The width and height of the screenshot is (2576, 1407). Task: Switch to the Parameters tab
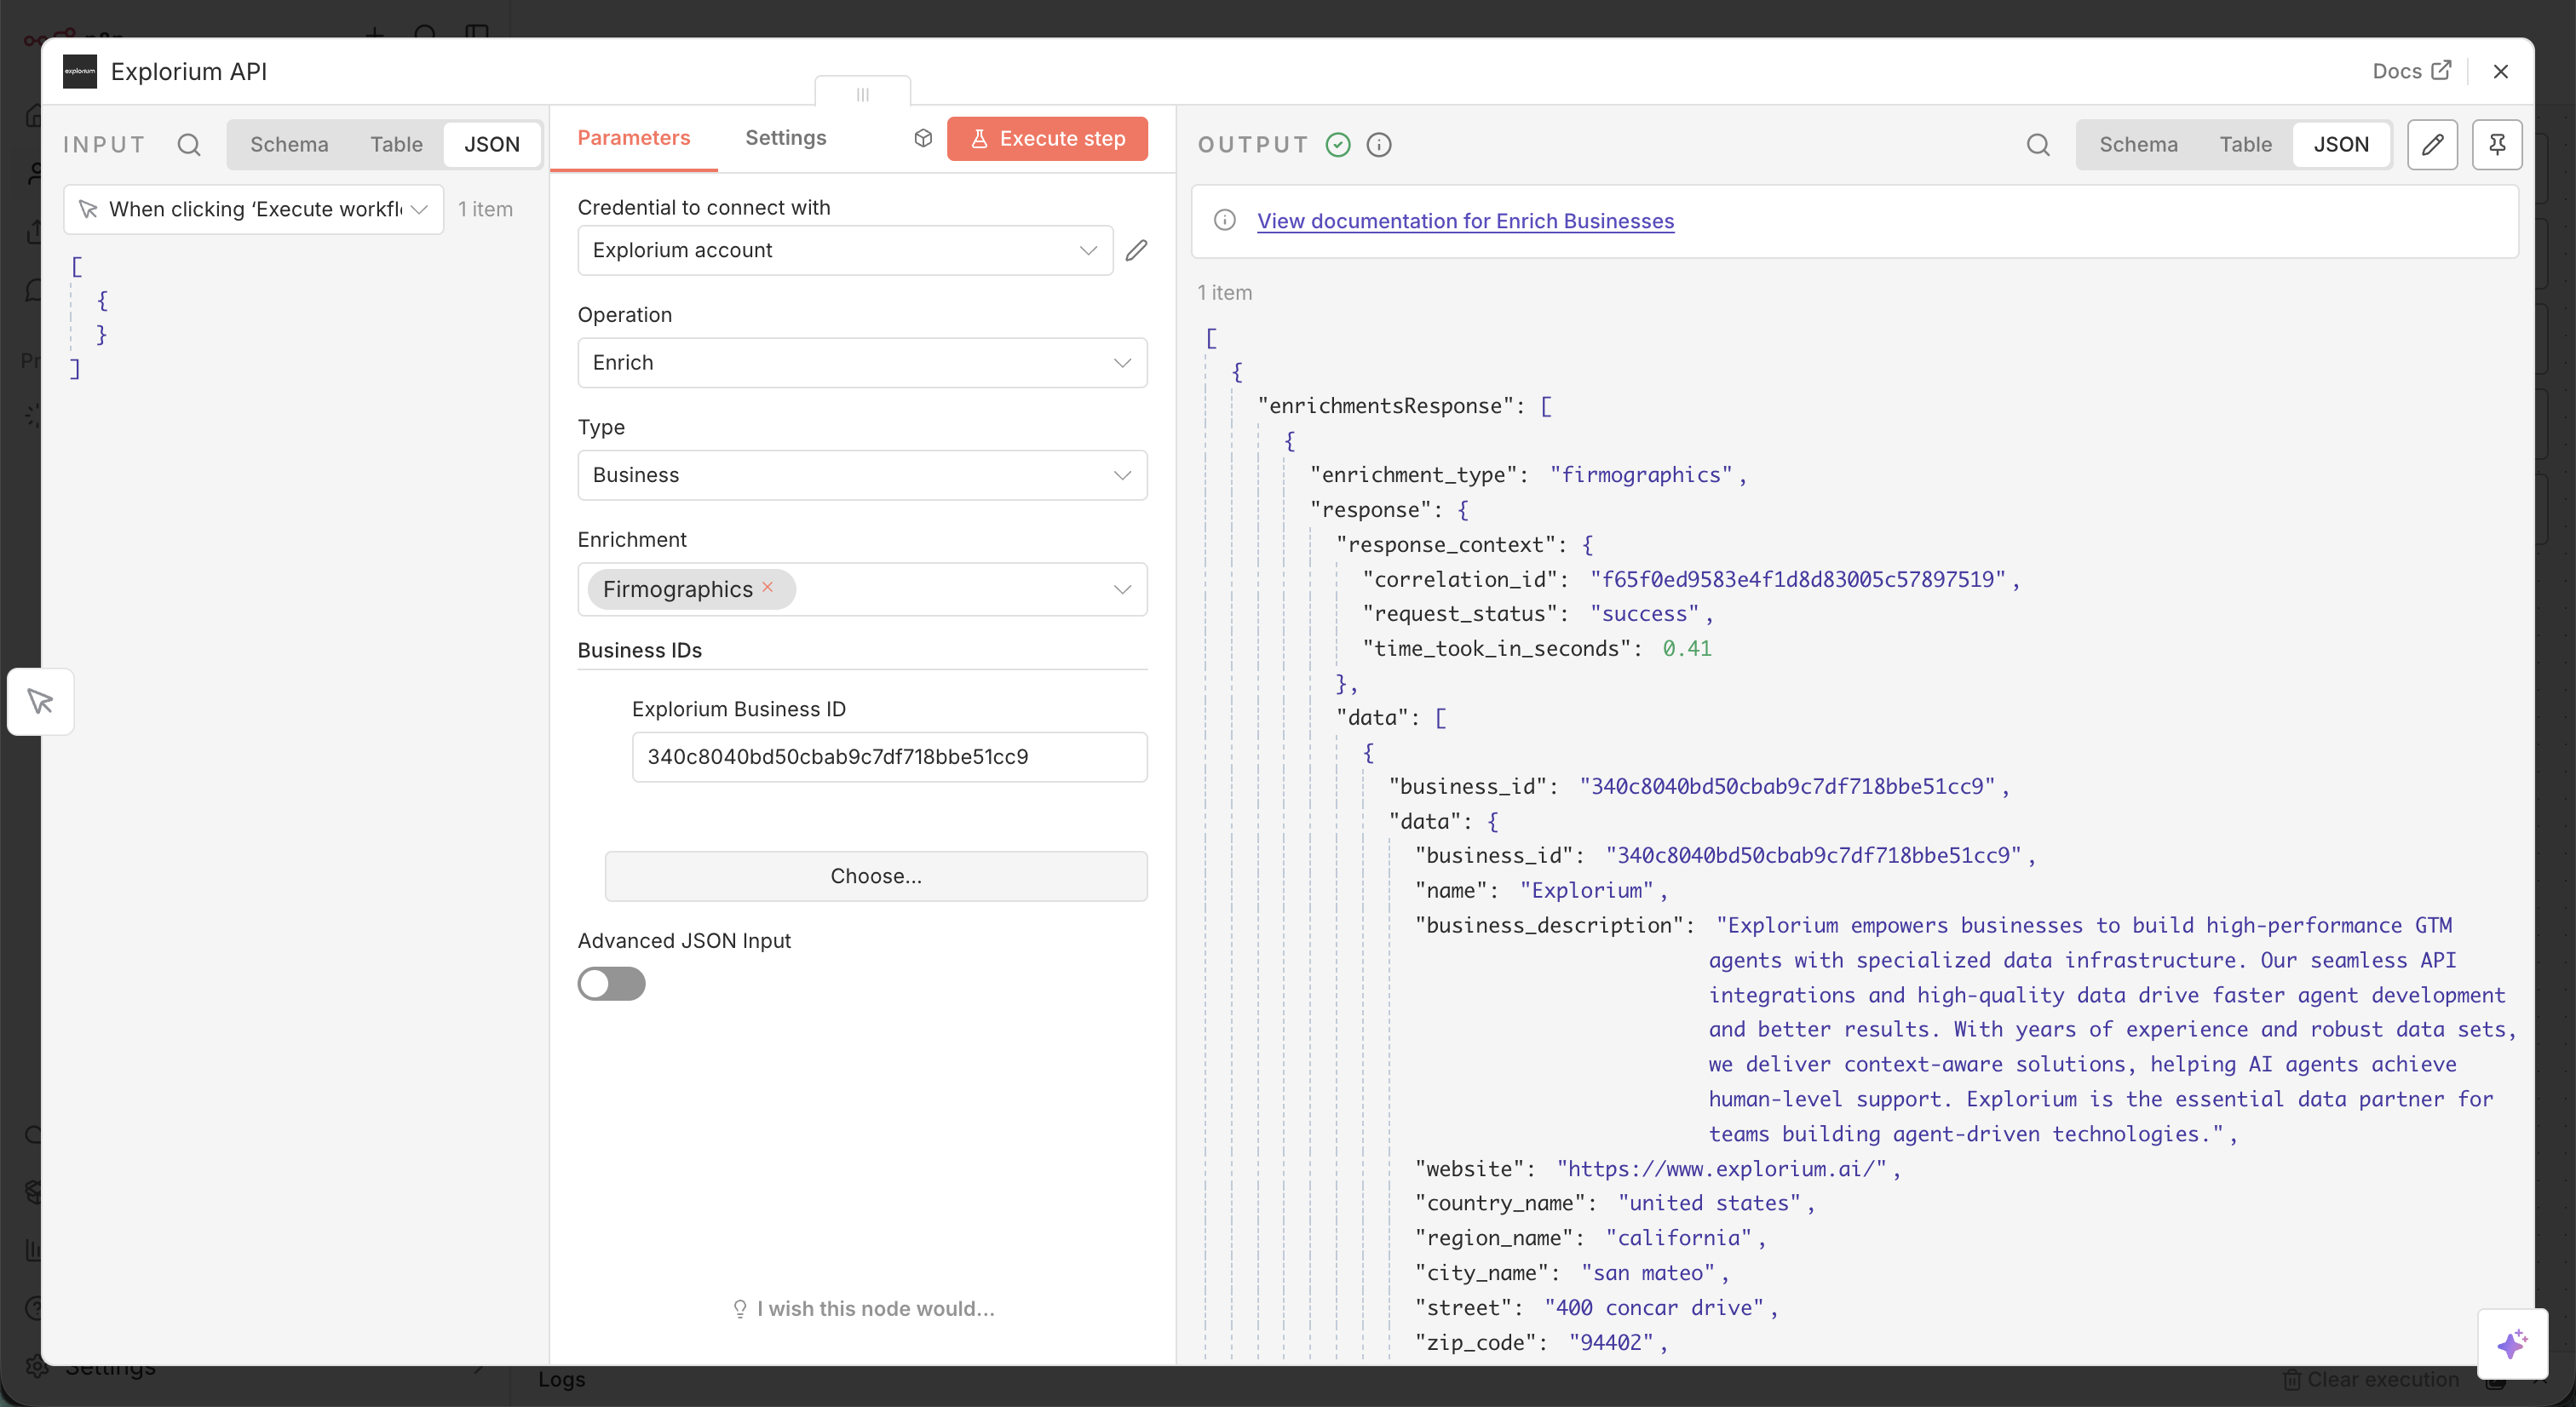click(634, 137)
